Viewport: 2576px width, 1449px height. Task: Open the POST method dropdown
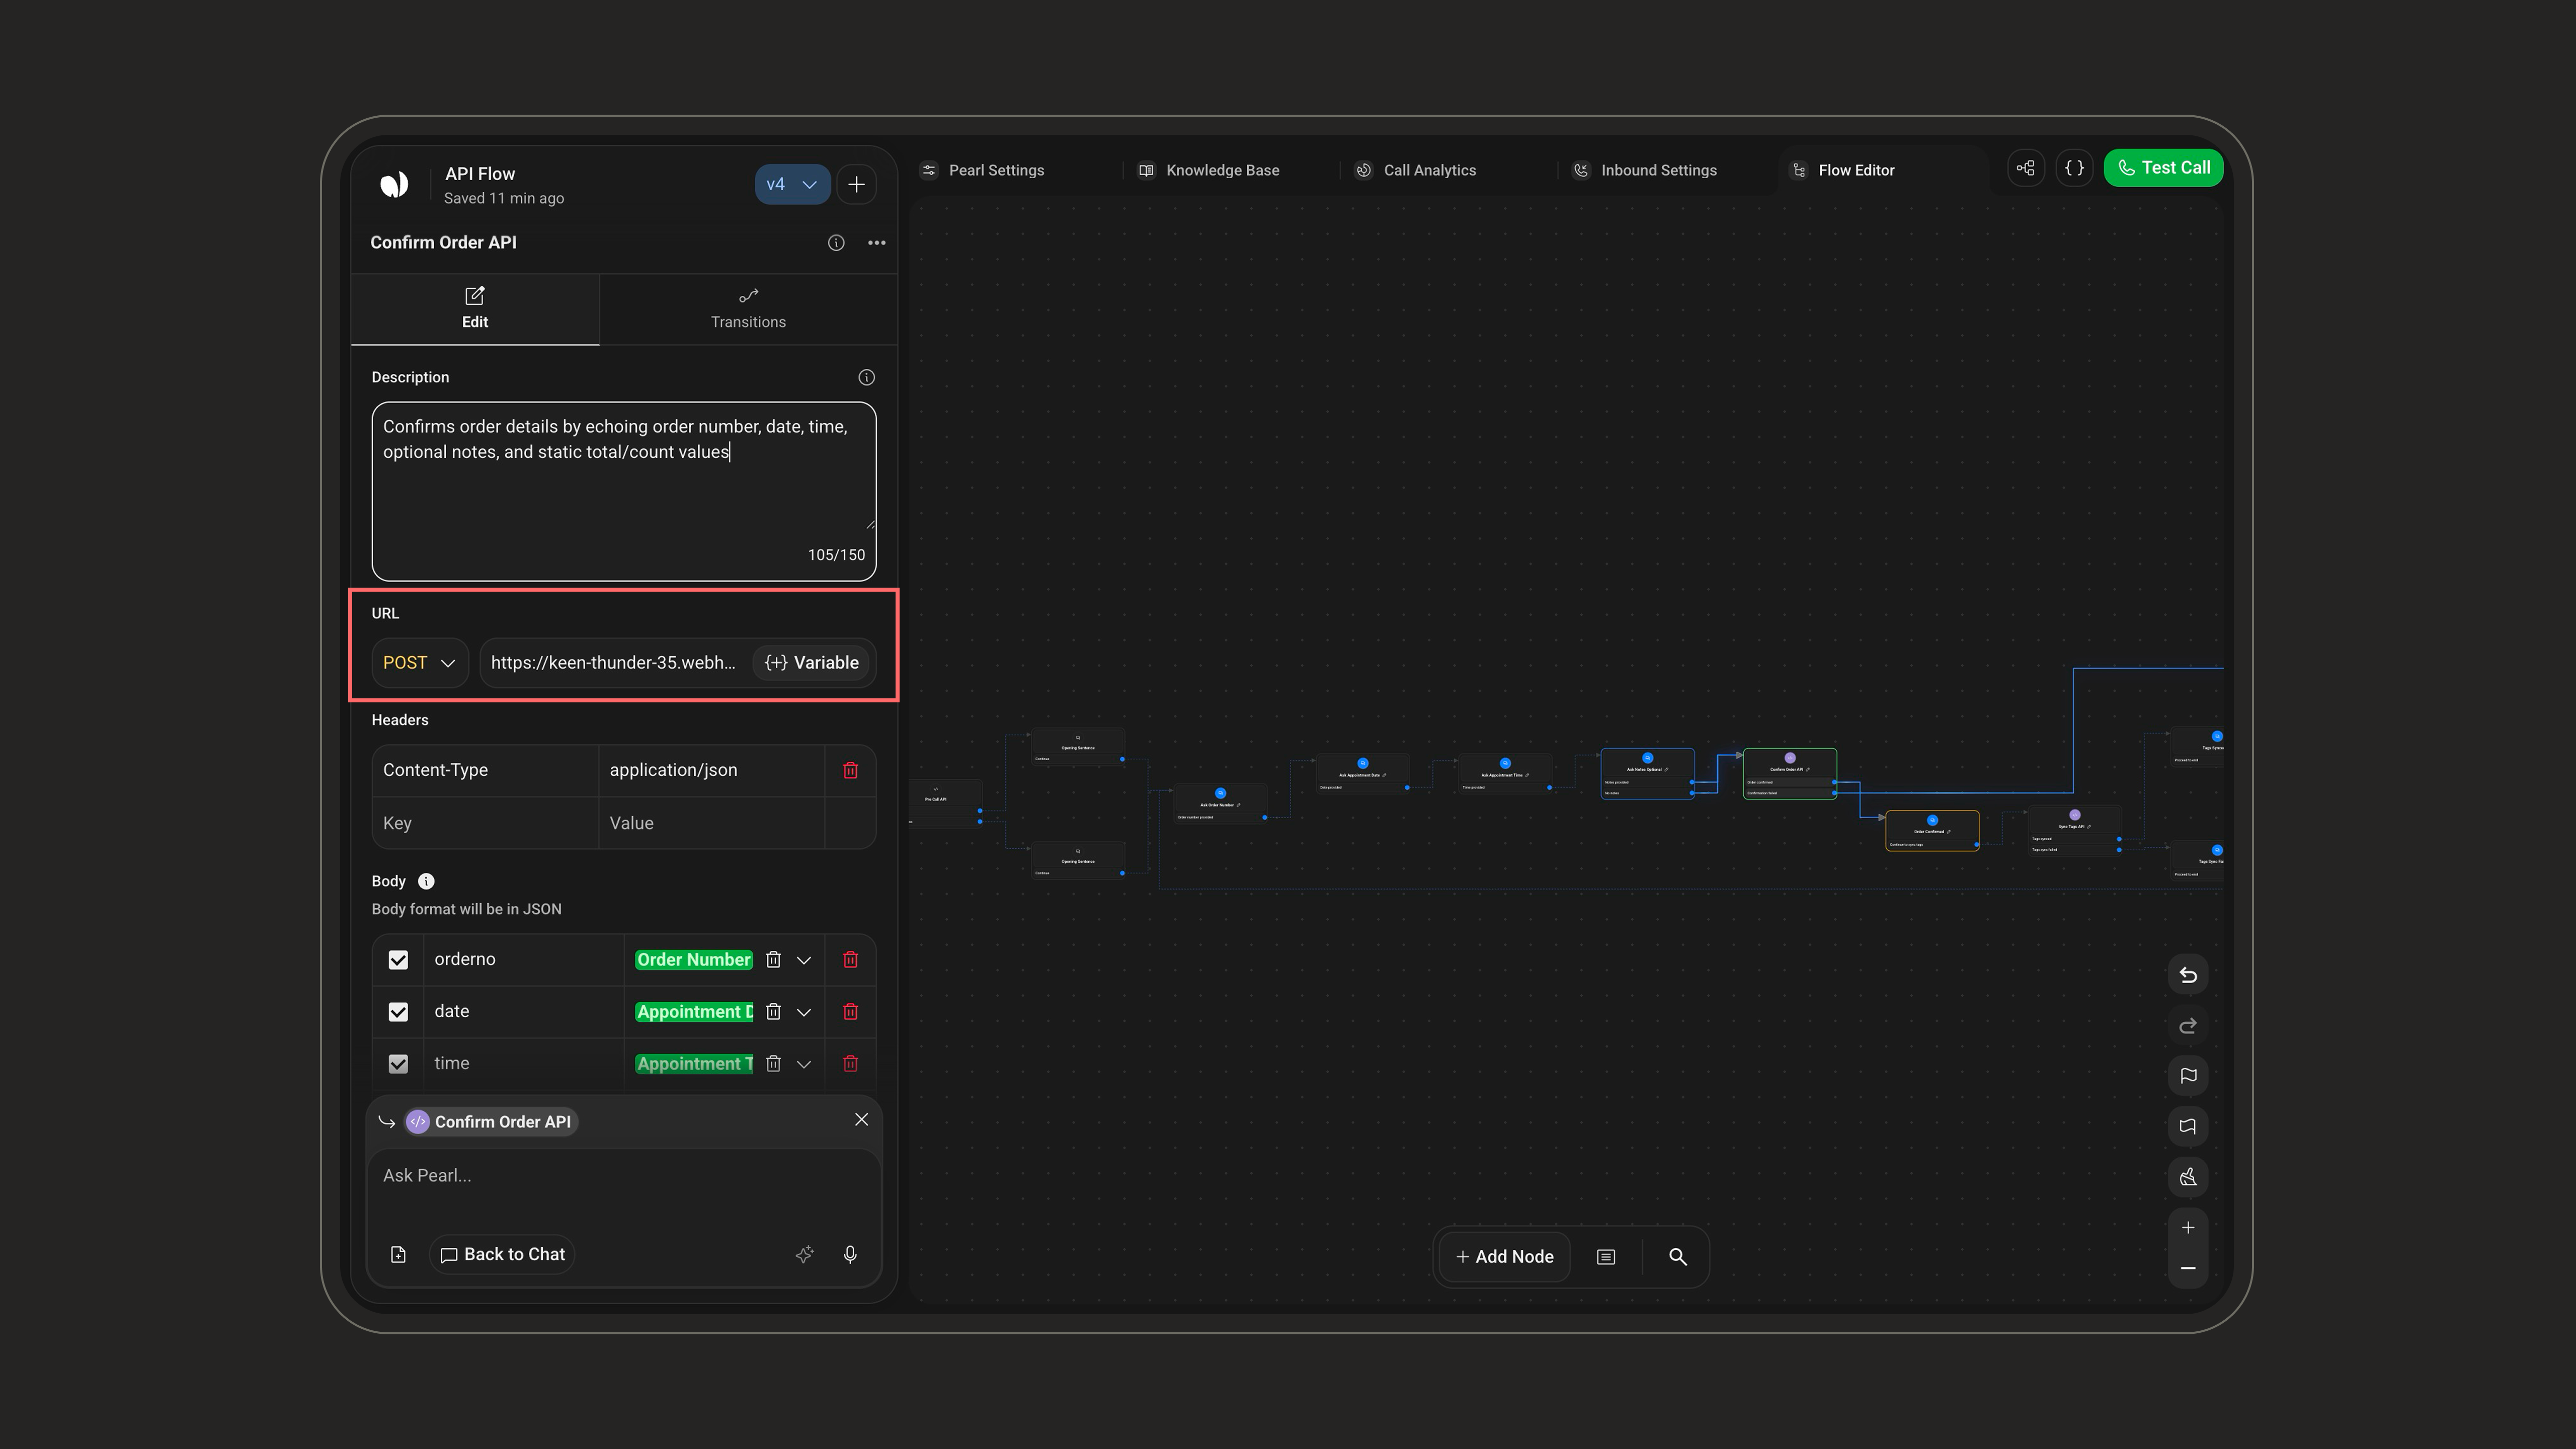(x=420, y=663)
